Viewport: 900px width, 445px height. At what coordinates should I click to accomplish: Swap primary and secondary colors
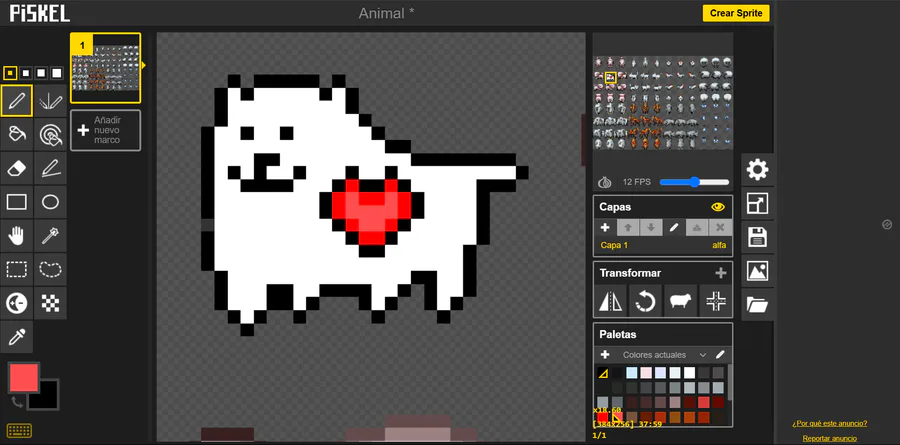[x=17, y=403]
